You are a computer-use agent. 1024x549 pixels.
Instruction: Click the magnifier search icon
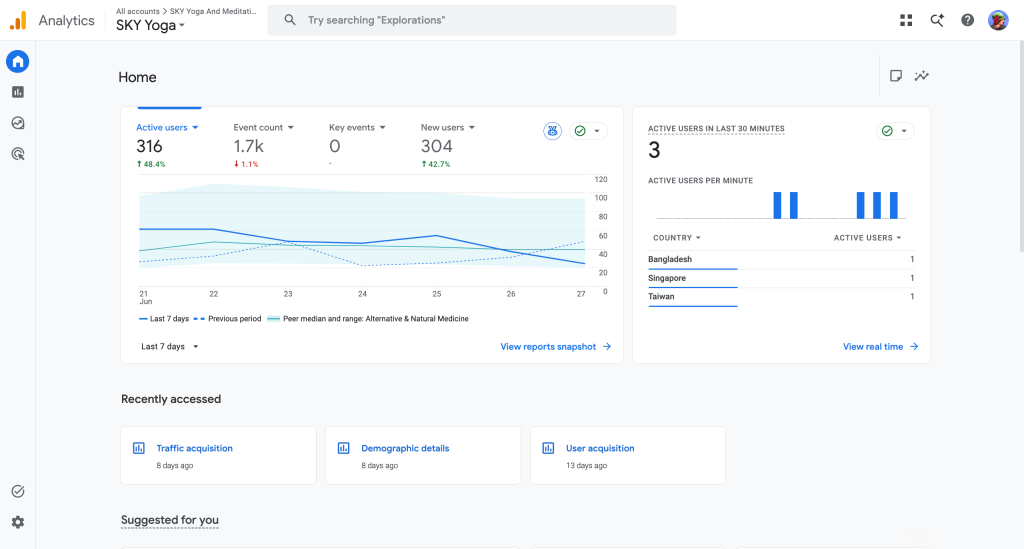(x=290, y=20)
